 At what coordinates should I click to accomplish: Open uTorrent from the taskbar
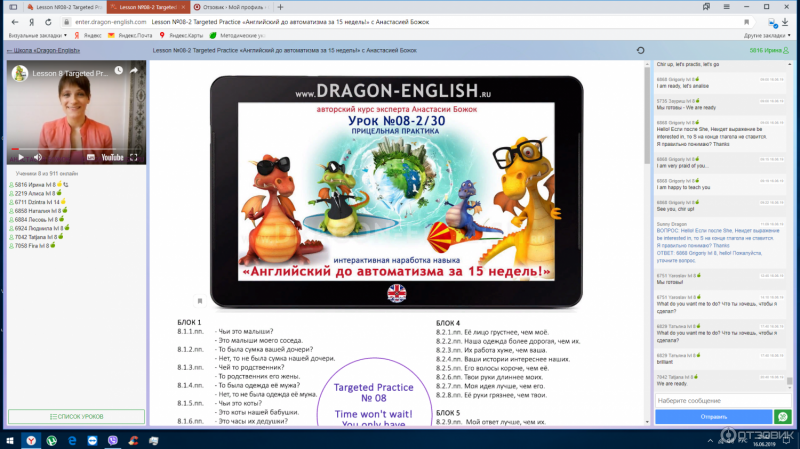[52, 440]
